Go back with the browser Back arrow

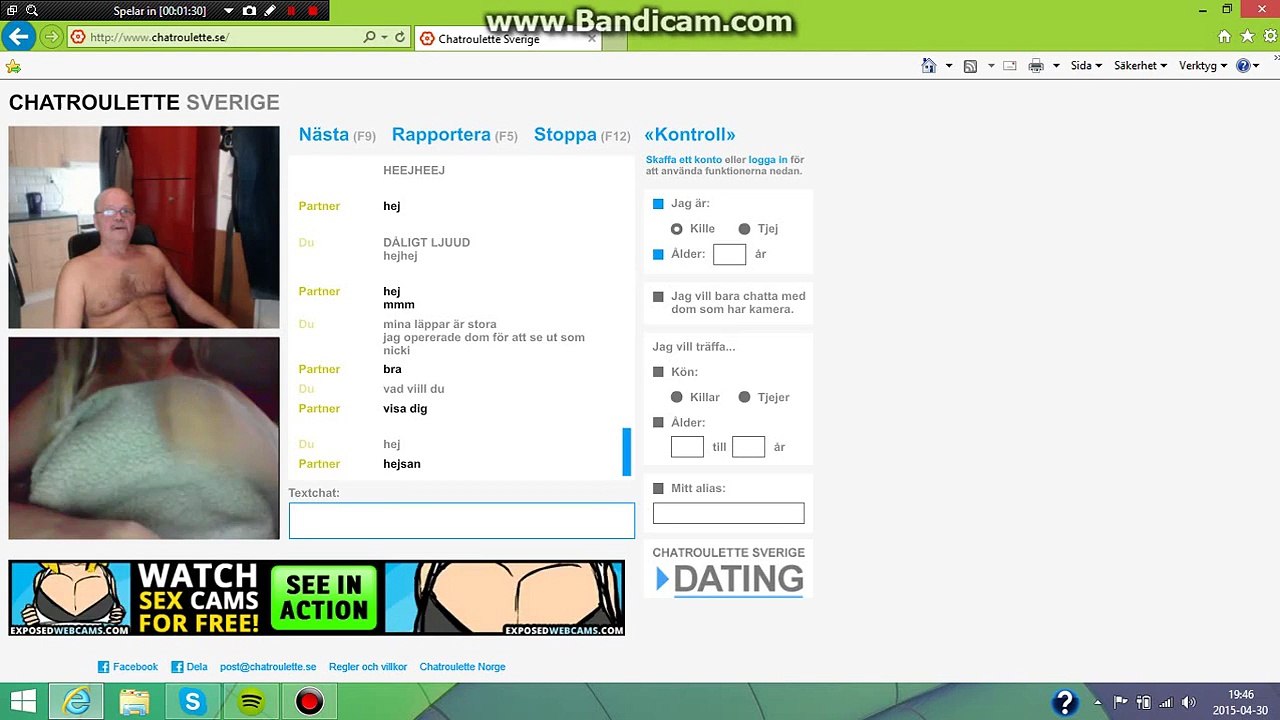click(x=19, y=38)
